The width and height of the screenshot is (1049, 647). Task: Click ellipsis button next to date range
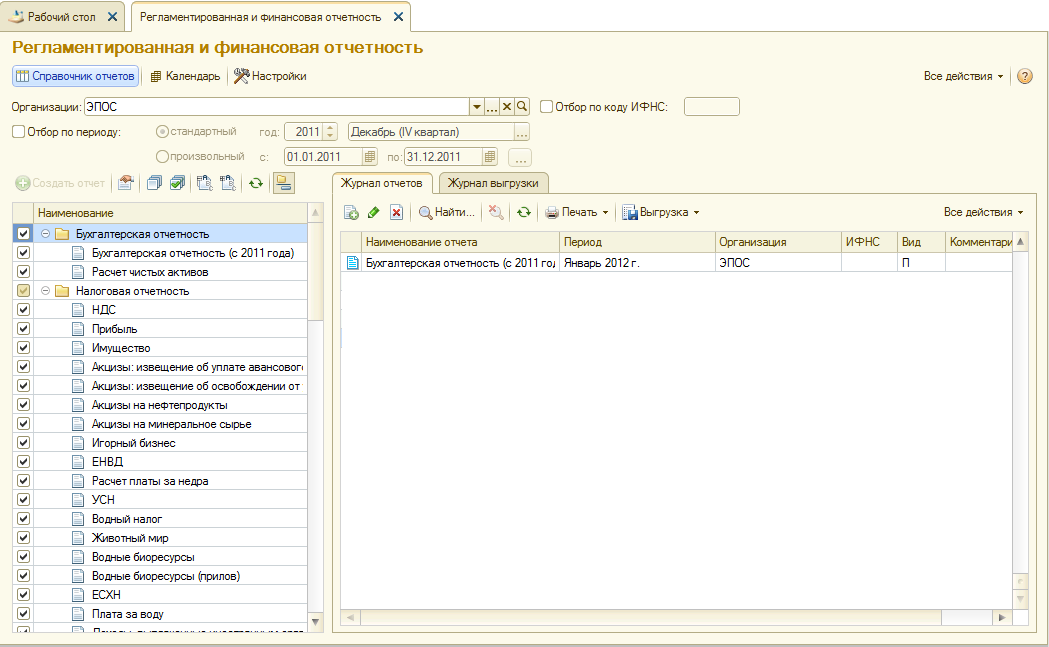pos(520,157)
